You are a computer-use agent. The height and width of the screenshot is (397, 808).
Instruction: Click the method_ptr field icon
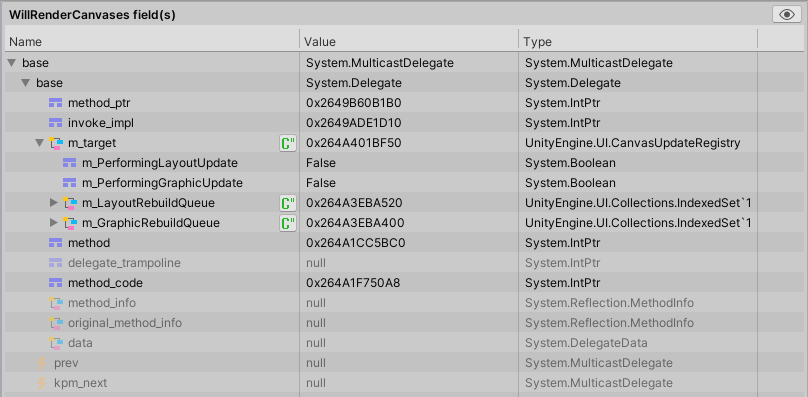tap(55, 103)
